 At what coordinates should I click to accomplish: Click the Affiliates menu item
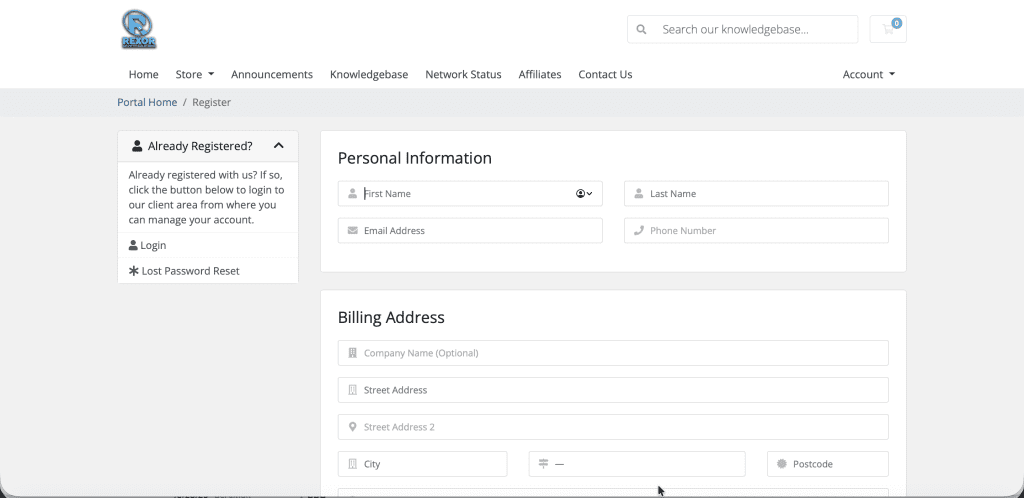point(540,74)
